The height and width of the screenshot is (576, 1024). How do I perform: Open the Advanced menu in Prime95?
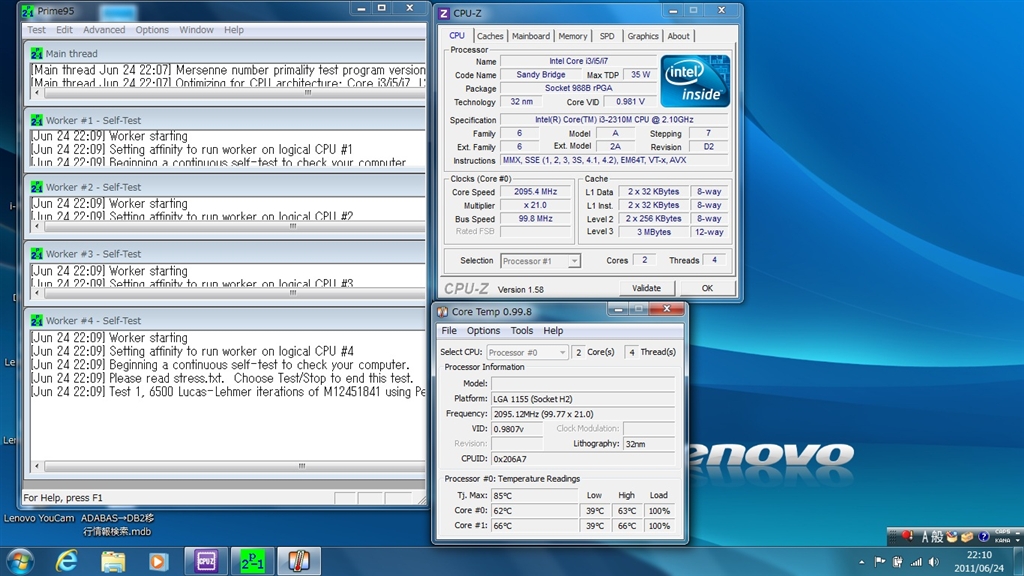click(104, 30)
